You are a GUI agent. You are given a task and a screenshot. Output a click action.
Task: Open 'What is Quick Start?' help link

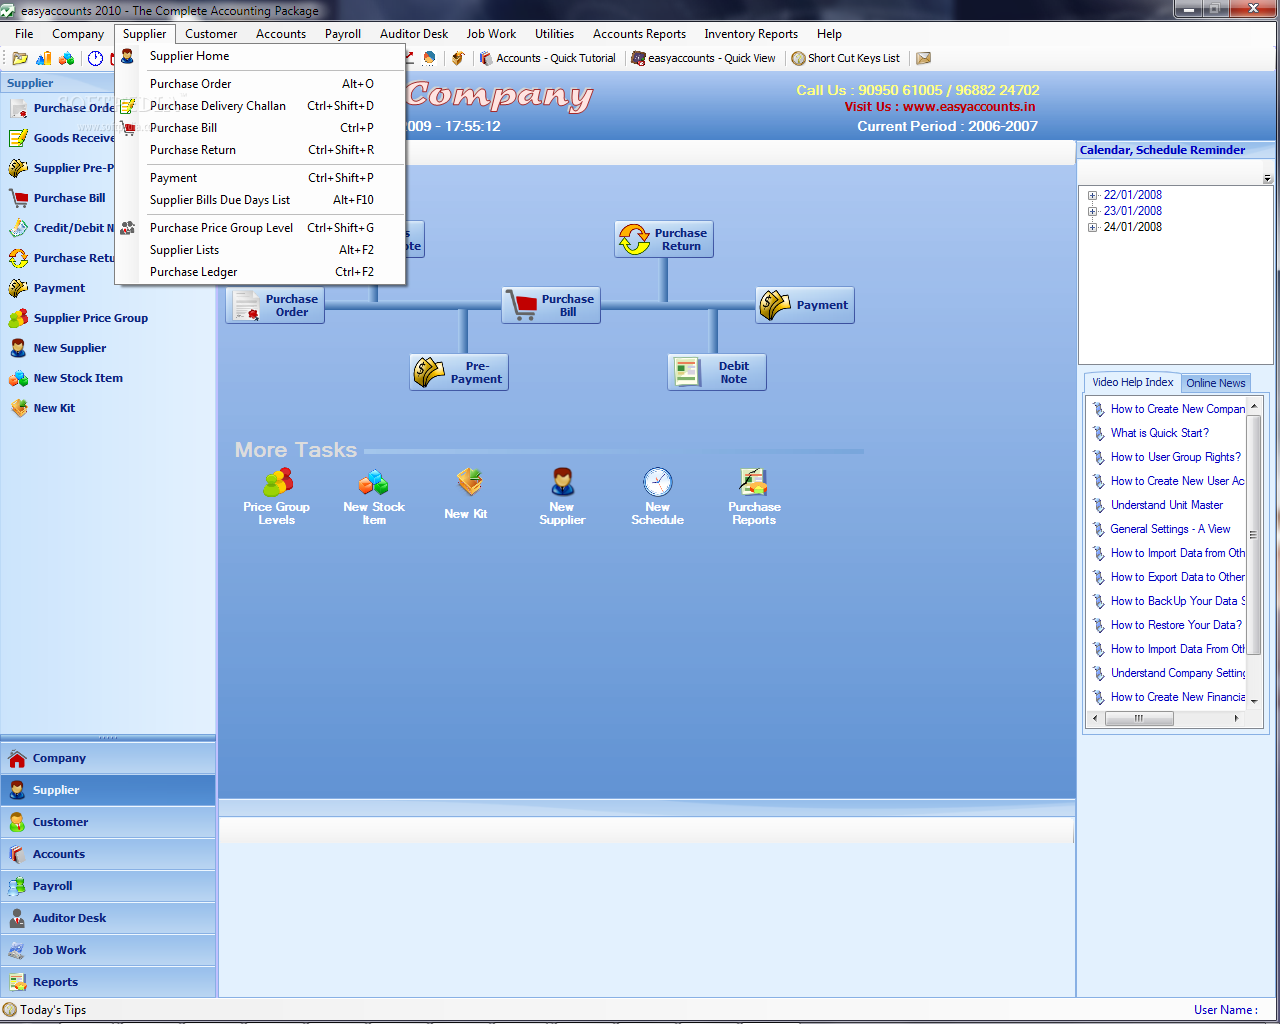pyautogui.click(x=1159, y=433)
